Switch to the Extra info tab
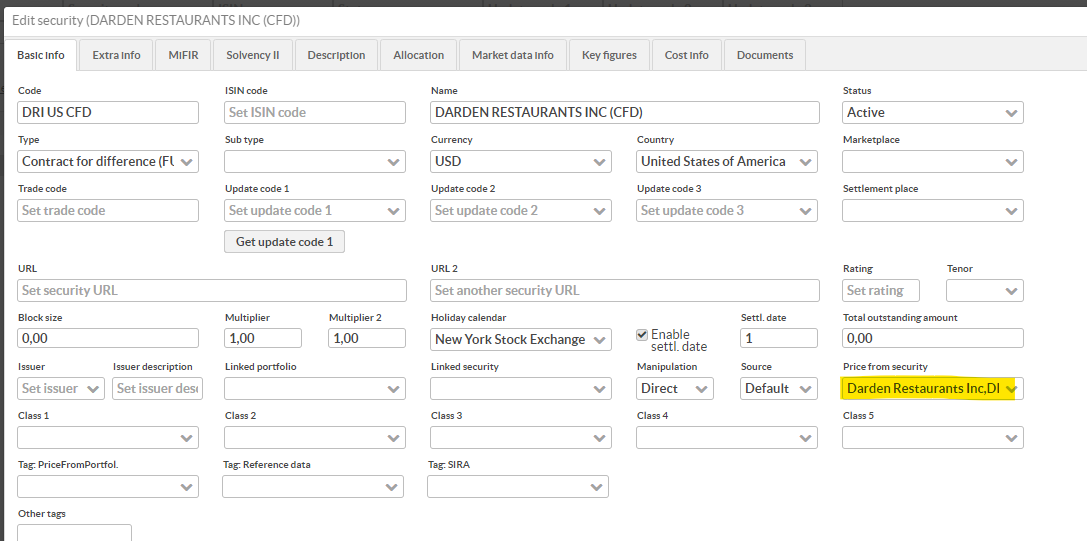The image size is (1087, 541). (116, 55)
